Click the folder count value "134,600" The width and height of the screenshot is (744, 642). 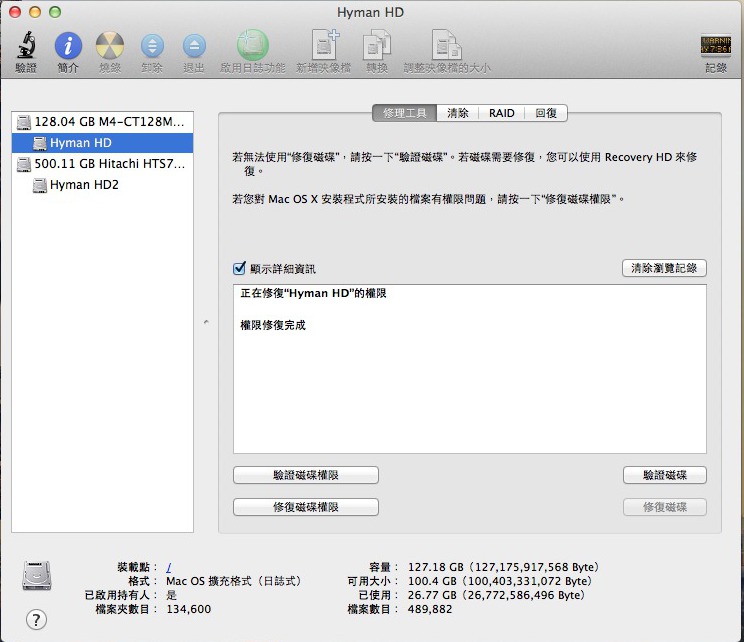(x=188, y=609)
